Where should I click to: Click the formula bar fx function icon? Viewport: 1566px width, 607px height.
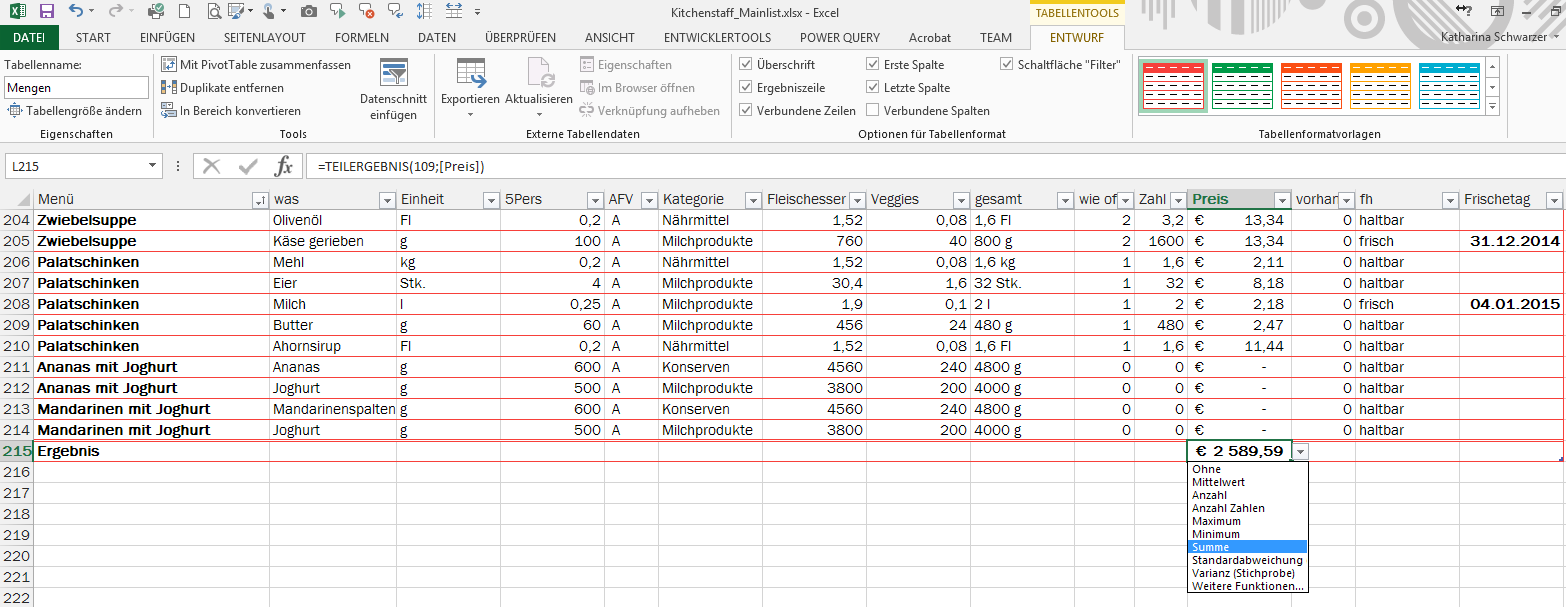284,166
